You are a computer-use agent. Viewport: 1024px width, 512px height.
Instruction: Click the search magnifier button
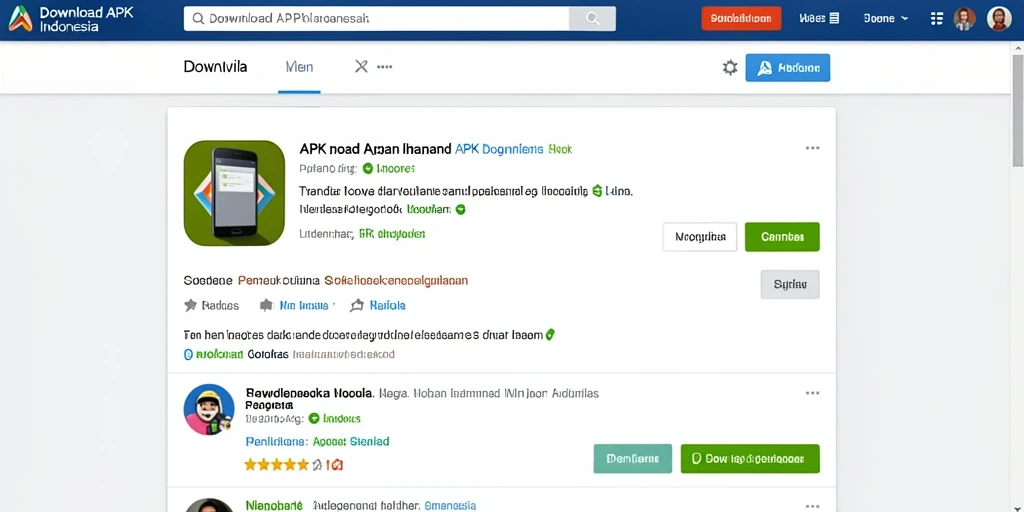tap(592, 19)
